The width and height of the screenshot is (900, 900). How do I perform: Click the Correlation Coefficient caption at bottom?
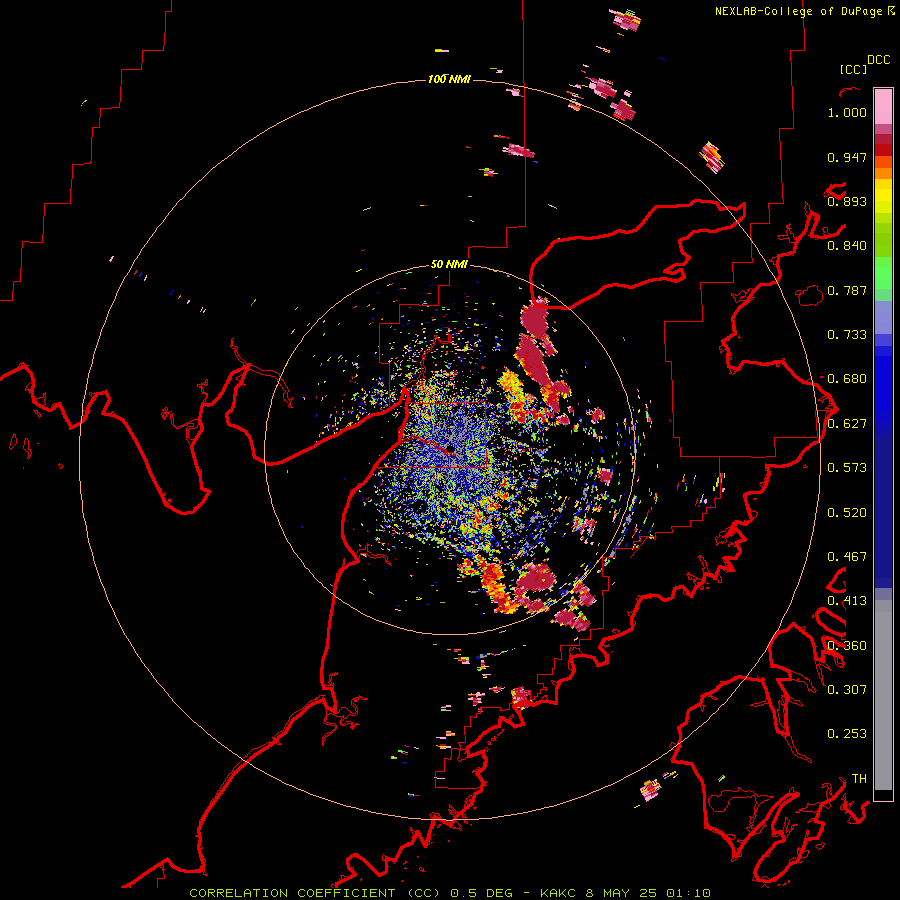450,893
